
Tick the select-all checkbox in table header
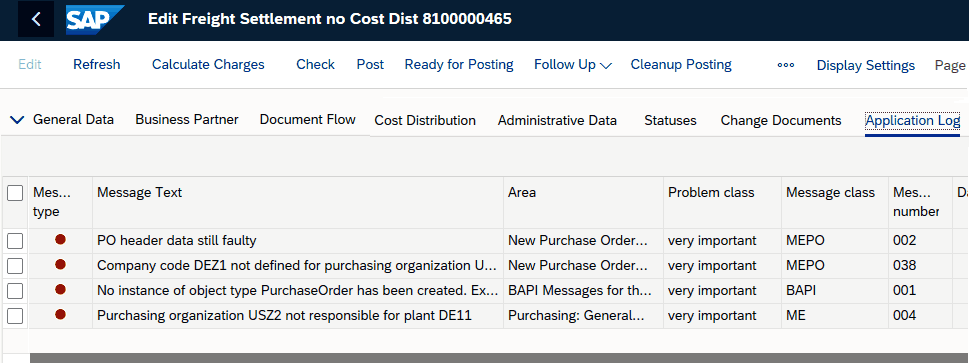15,193
